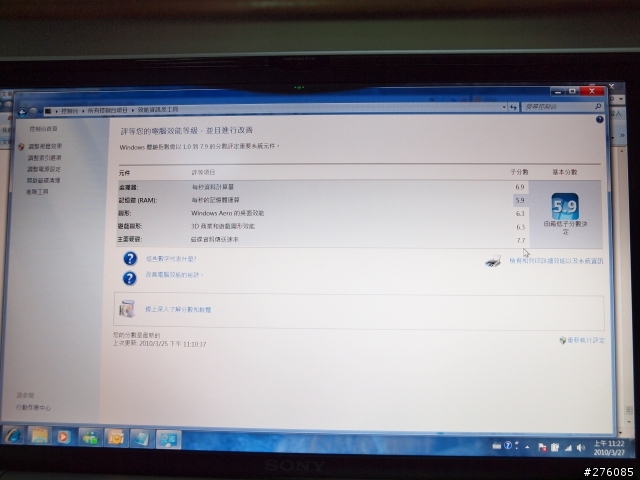
Task: Click the 基本分數 column header
Action: tap(565, 172)
